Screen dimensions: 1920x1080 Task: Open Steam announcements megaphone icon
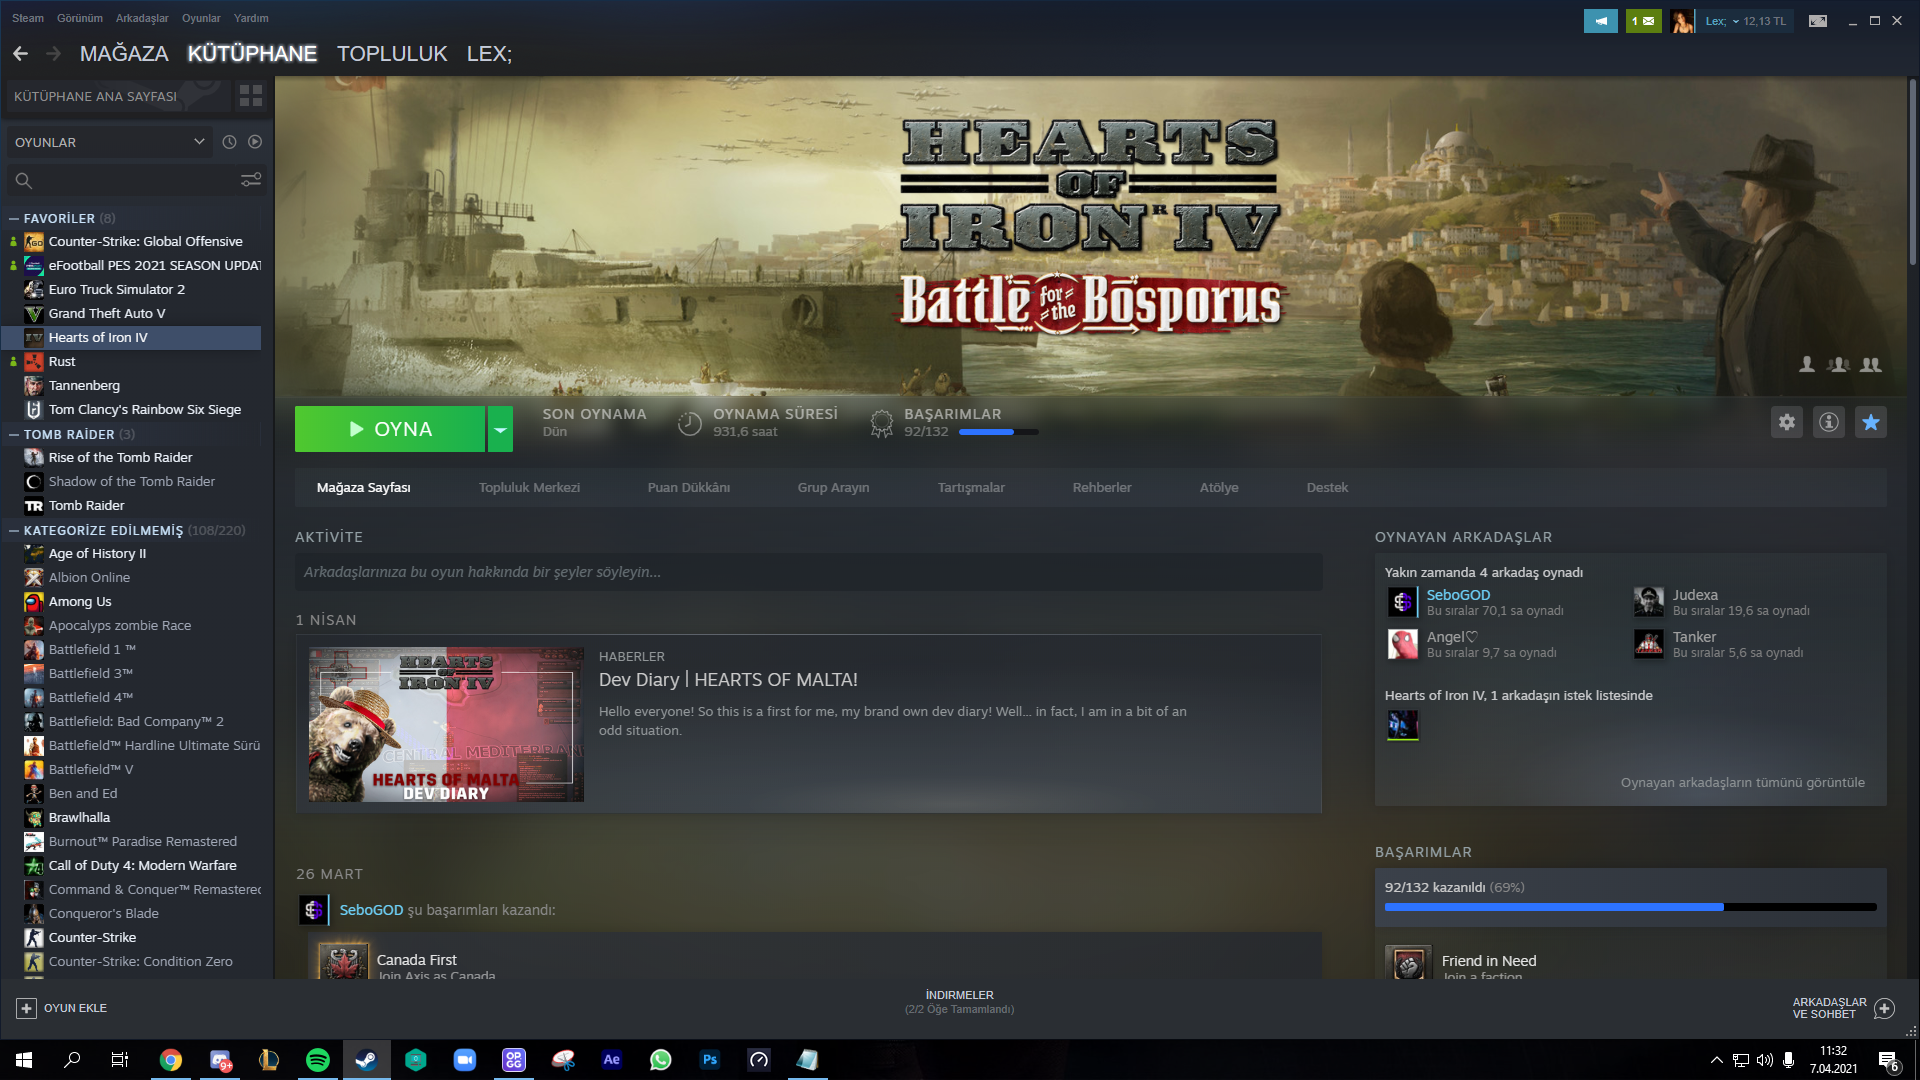pos(1600,21)
